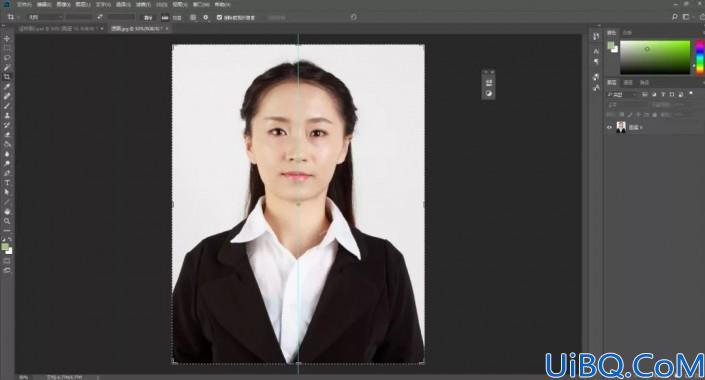This screenshot has height=380, width=705.
Task: Pick a color in the Color panel field
Action: coord(655,57)
